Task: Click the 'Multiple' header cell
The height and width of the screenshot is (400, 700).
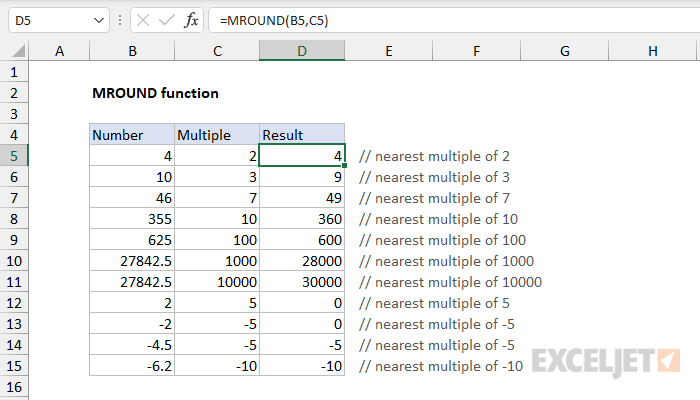Action: [x=217, y=135]
